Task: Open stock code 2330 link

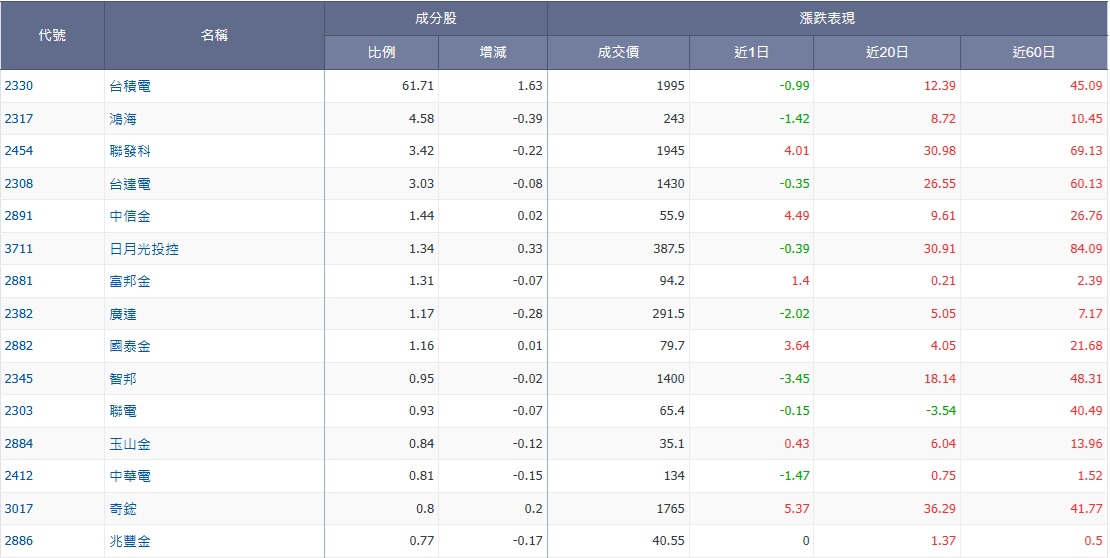Action: (18, 86)
